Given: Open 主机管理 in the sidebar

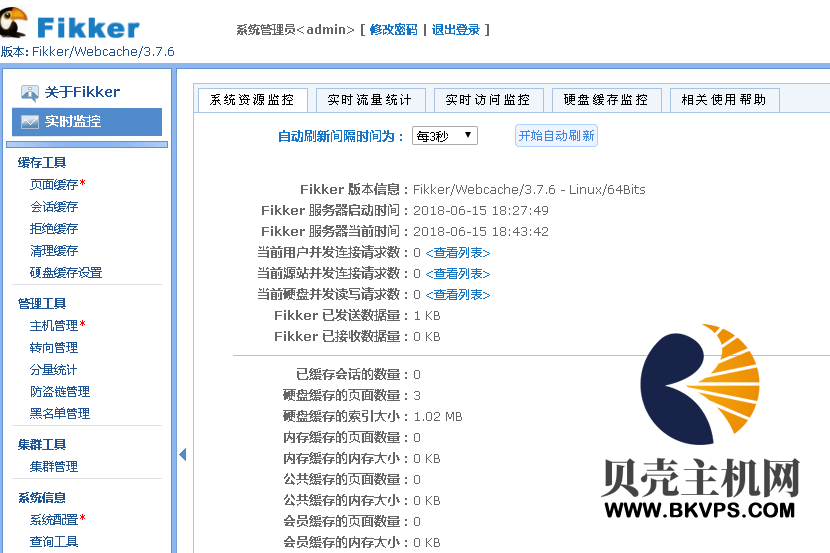Looking at the screenshot, I should coord(54,326).
